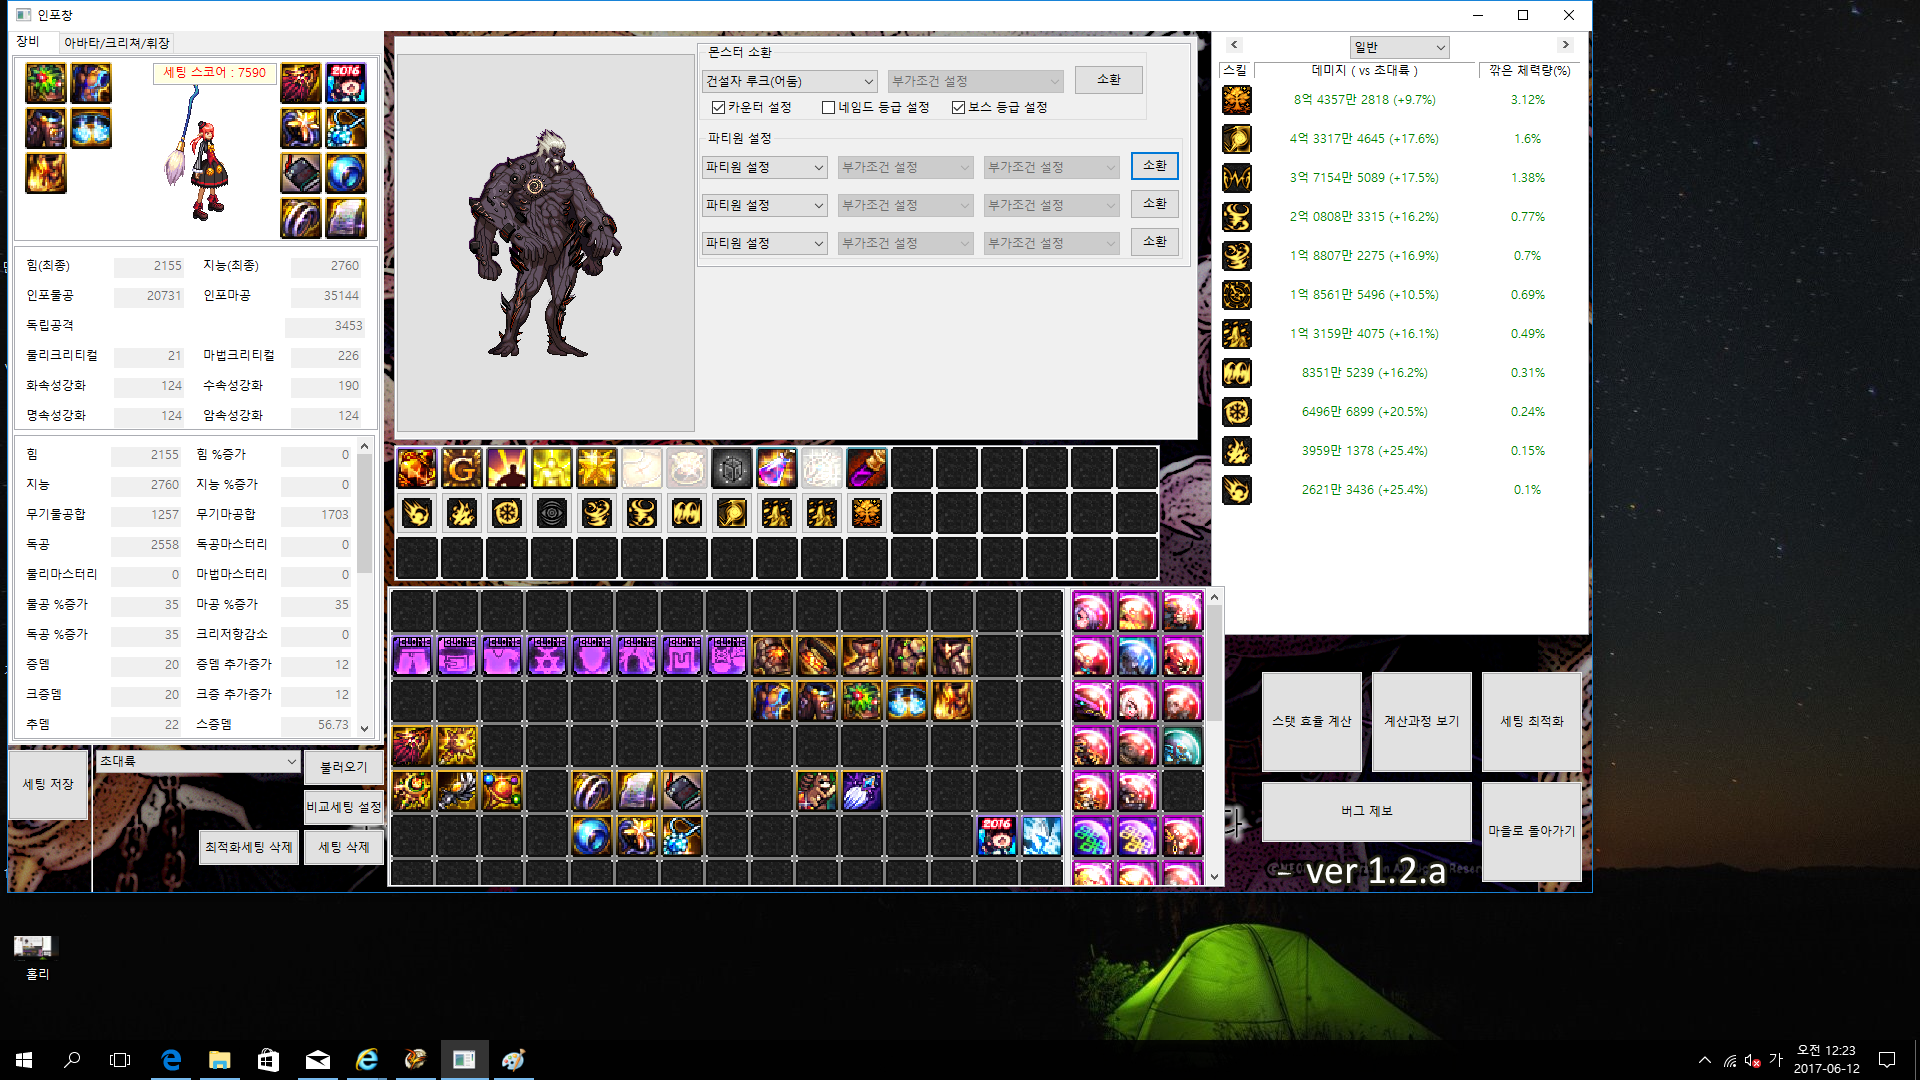Select the CLONE pants avatar item
The height and width of the screenshot is (1080, 1920).
[412, 656]
